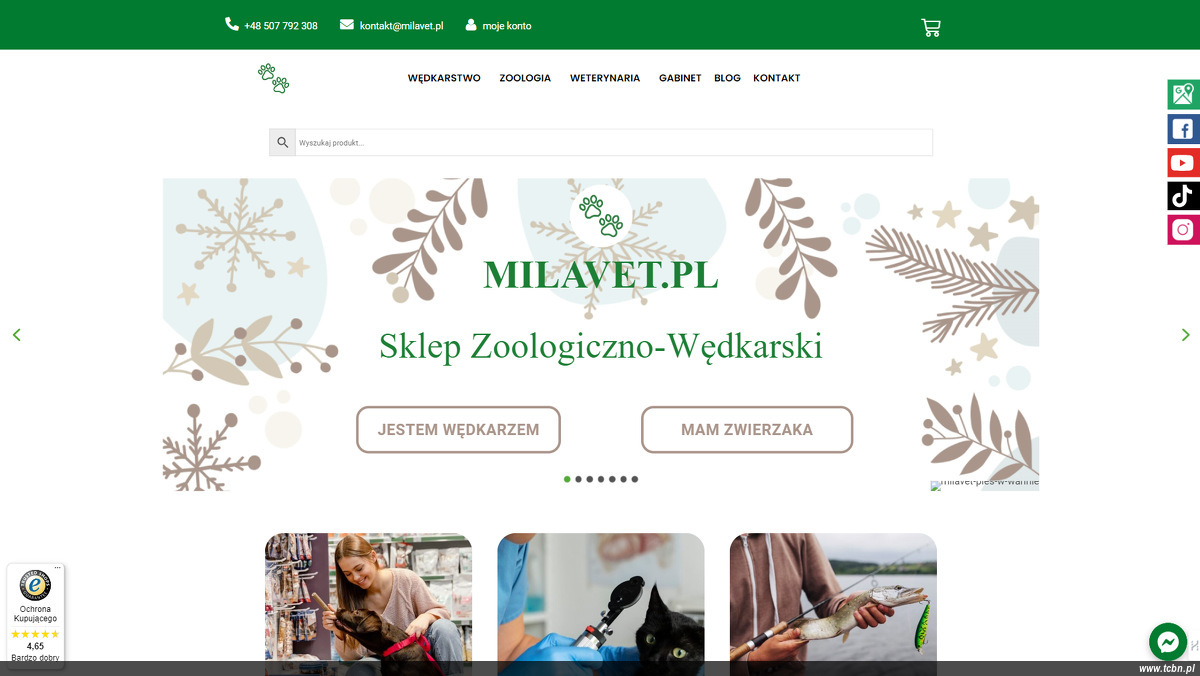Viewport: 1200px width, 676px height.
Task: Open the Instagram sidebar icon
Action: 1183,230
